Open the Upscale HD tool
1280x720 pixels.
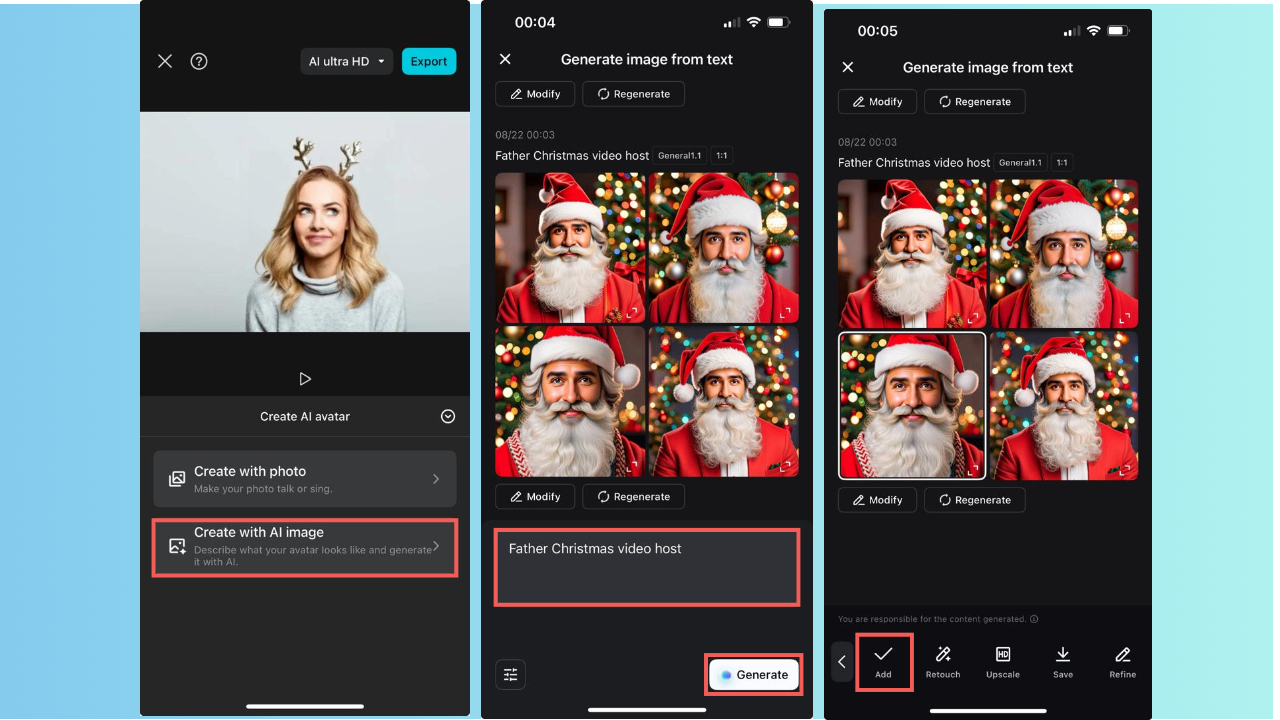pos(1003,660)
